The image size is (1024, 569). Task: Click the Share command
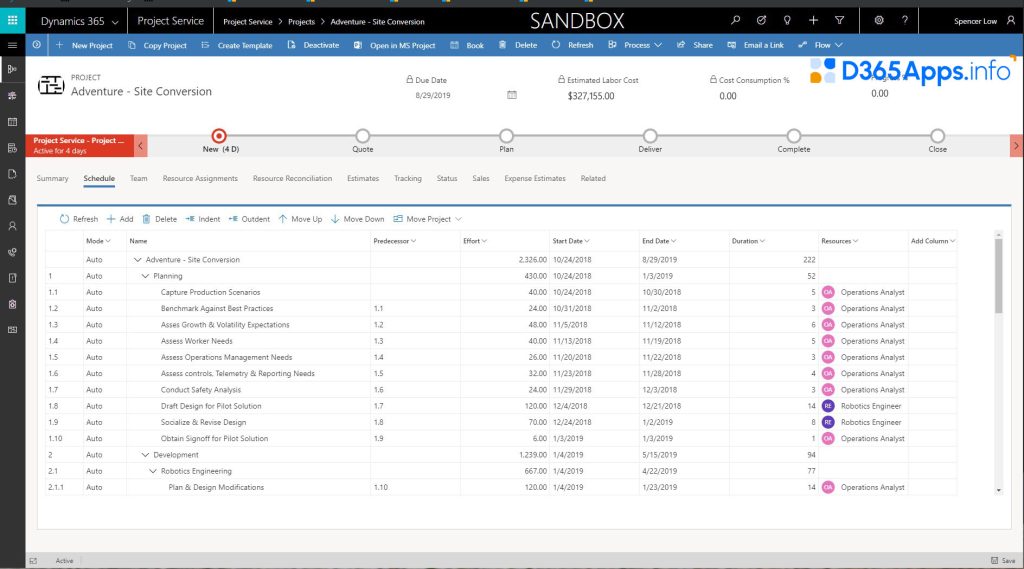point(695,45)
